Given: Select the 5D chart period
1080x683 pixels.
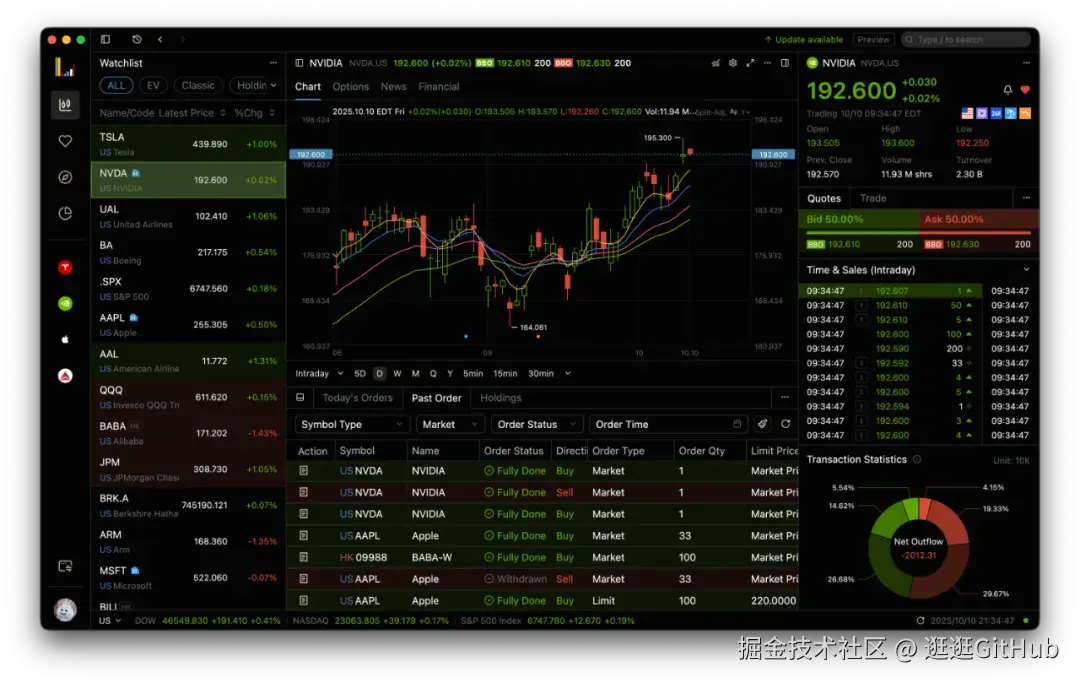Looking at the screenshot, I should 360,373.
